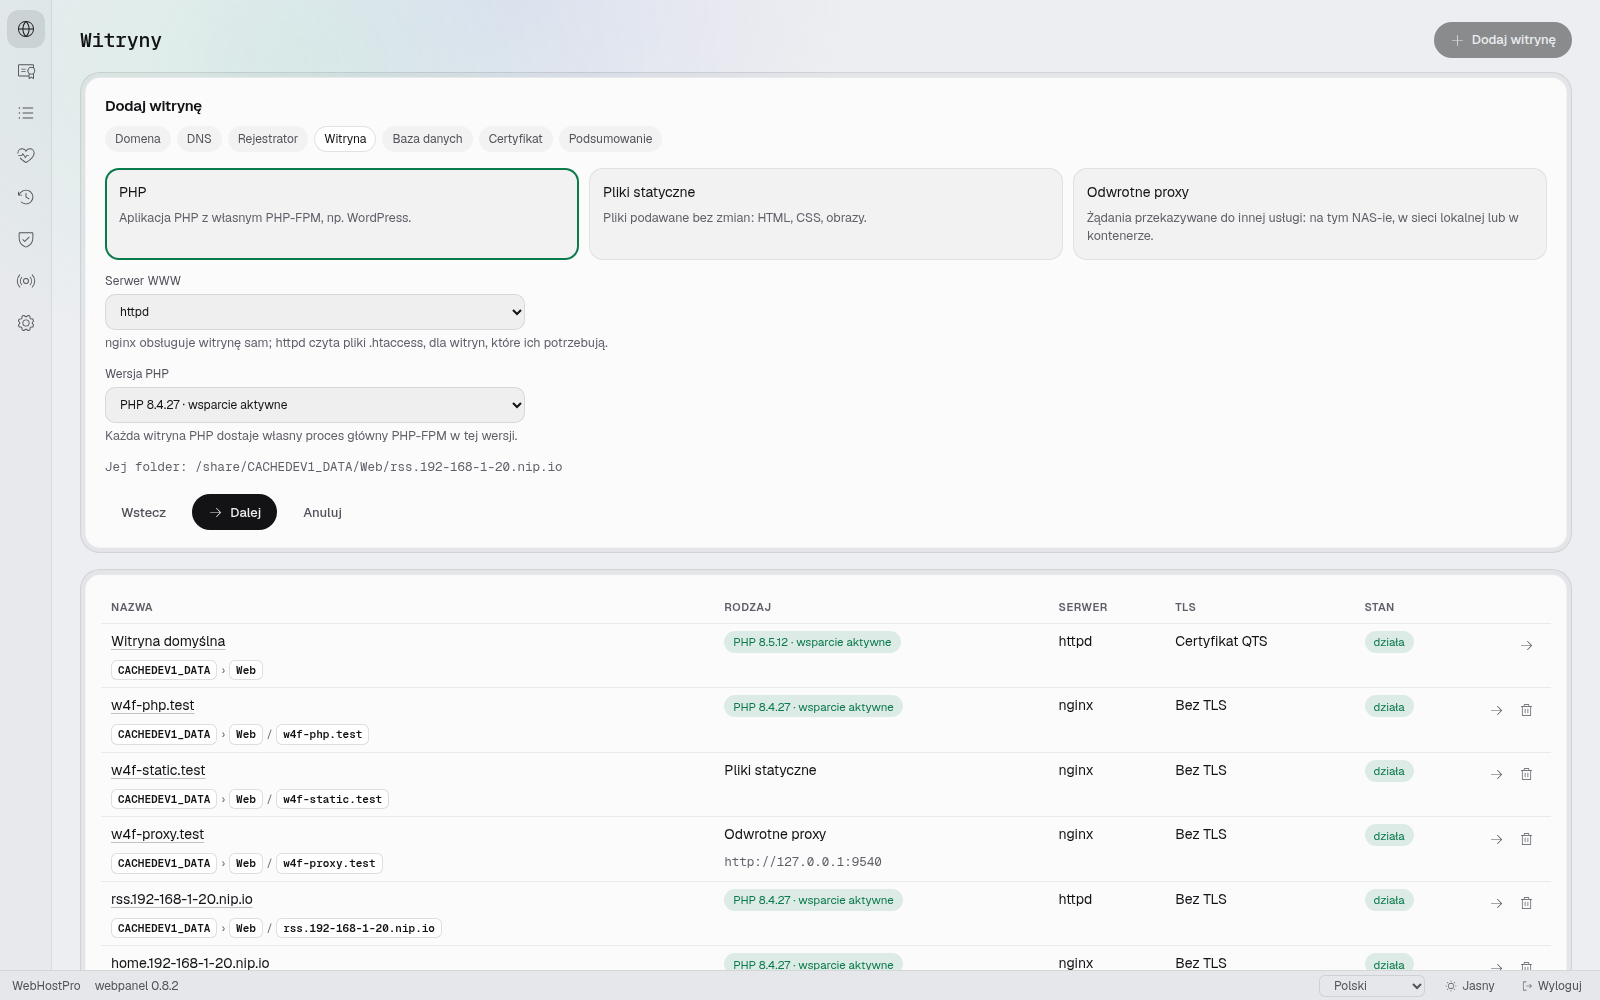Open arrow for w4f-static.test row
The height and width of the screenshot is (1000, 1600).
1496,774
